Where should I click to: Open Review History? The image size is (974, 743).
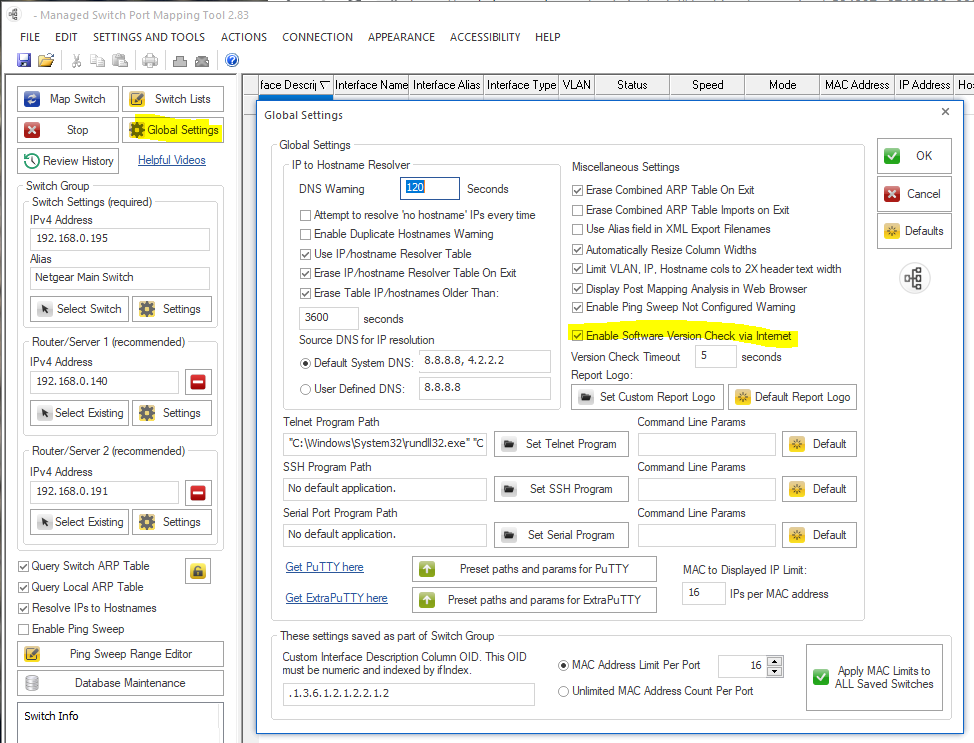pos(68,161)
